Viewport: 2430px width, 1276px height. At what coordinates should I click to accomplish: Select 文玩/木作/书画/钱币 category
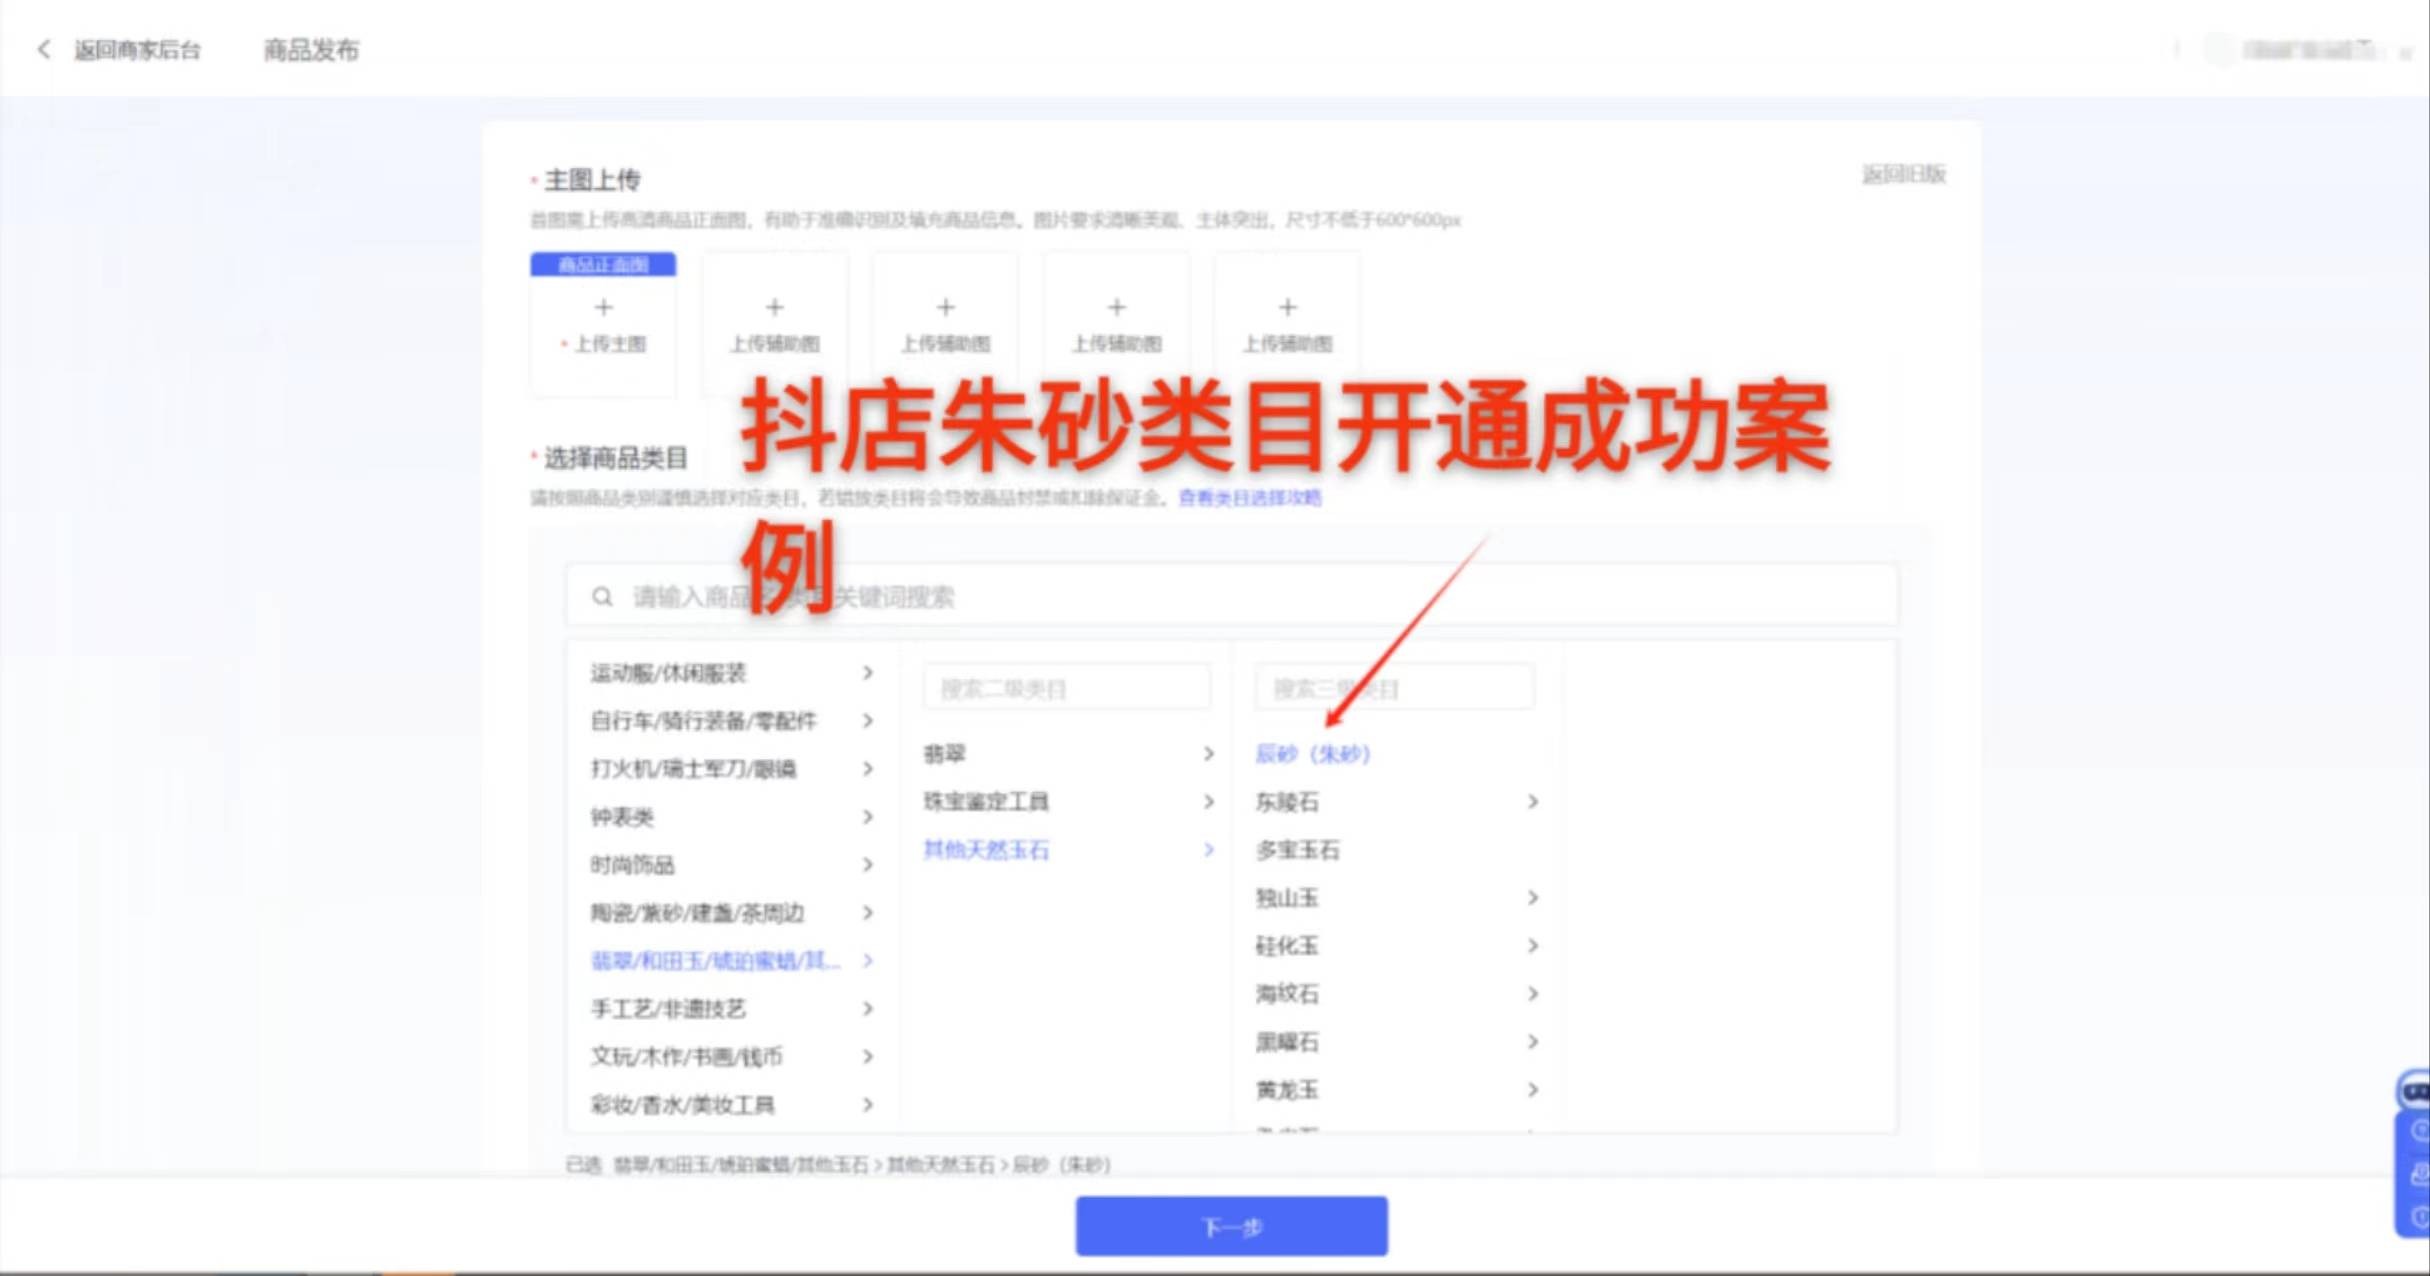click(686, 1057)
